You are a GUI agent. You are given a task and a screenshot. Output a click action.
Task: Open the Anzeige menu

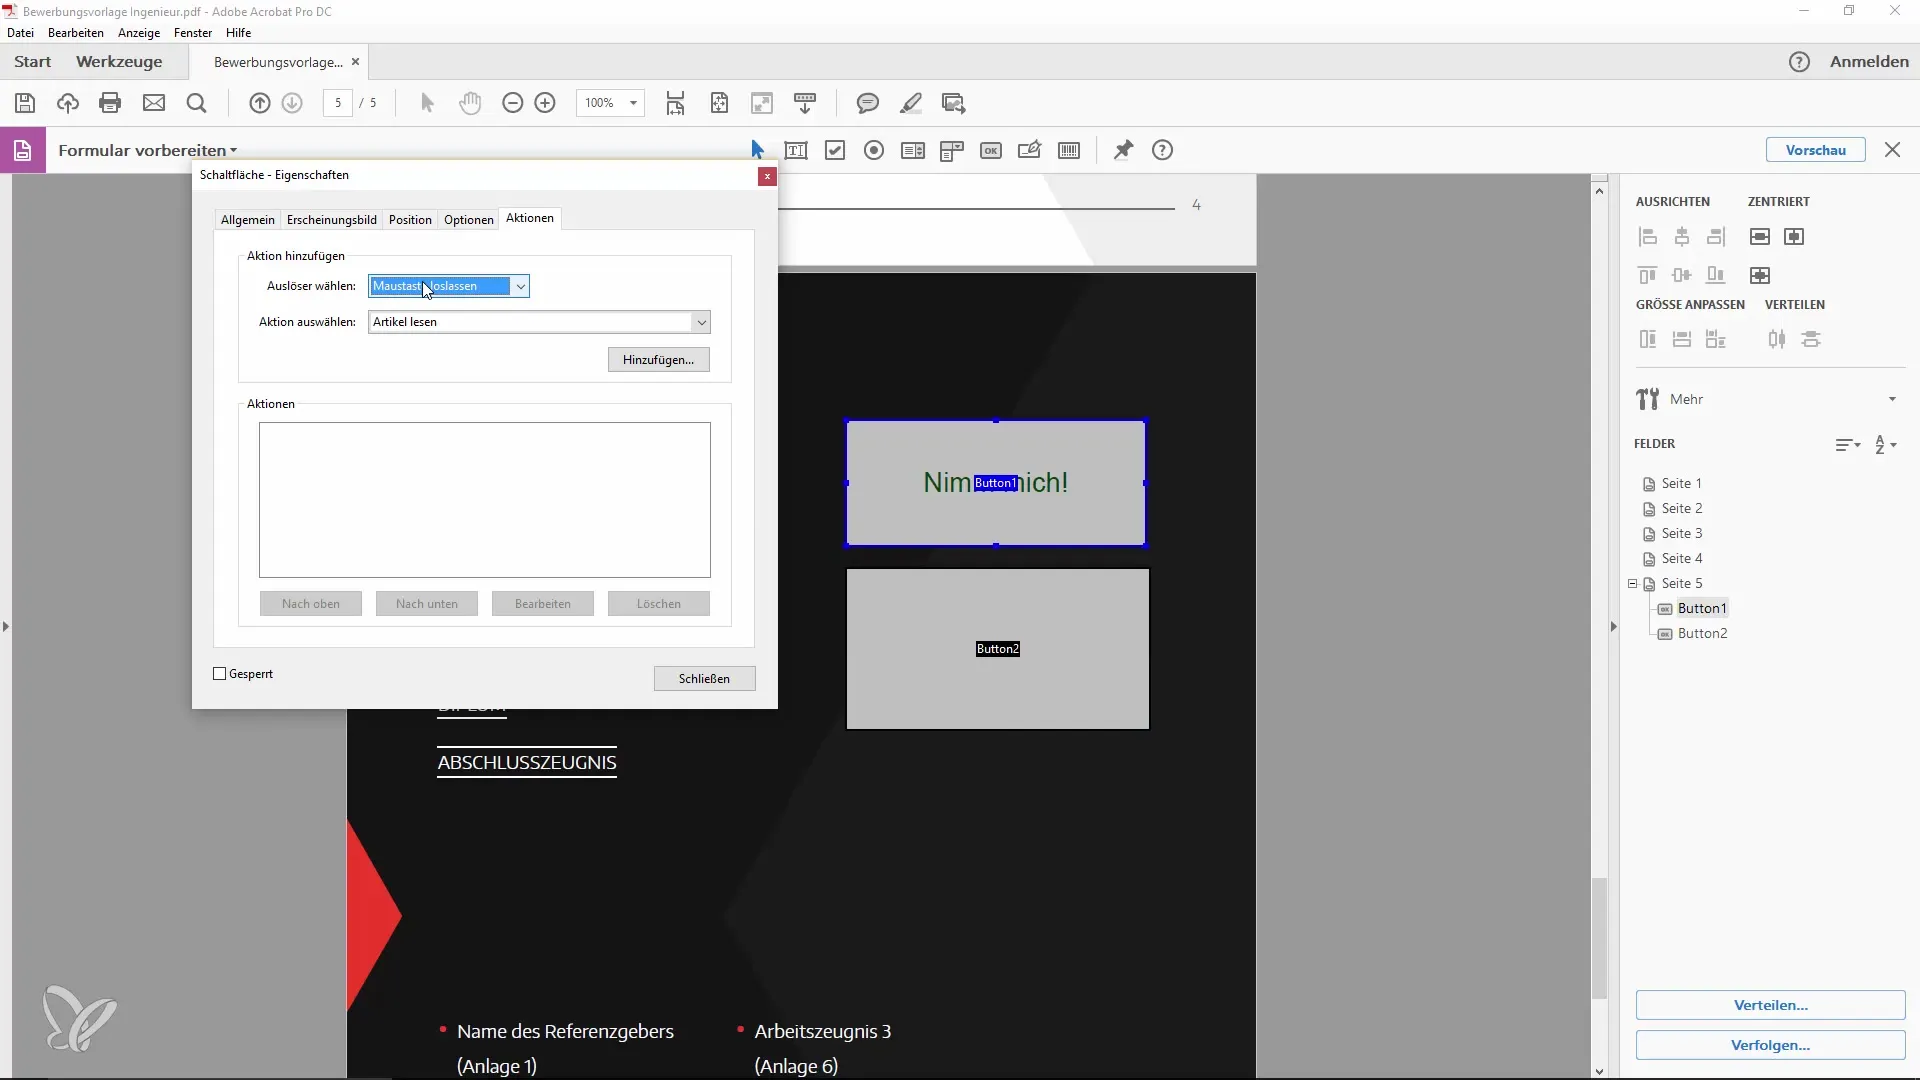click(139, 33)
